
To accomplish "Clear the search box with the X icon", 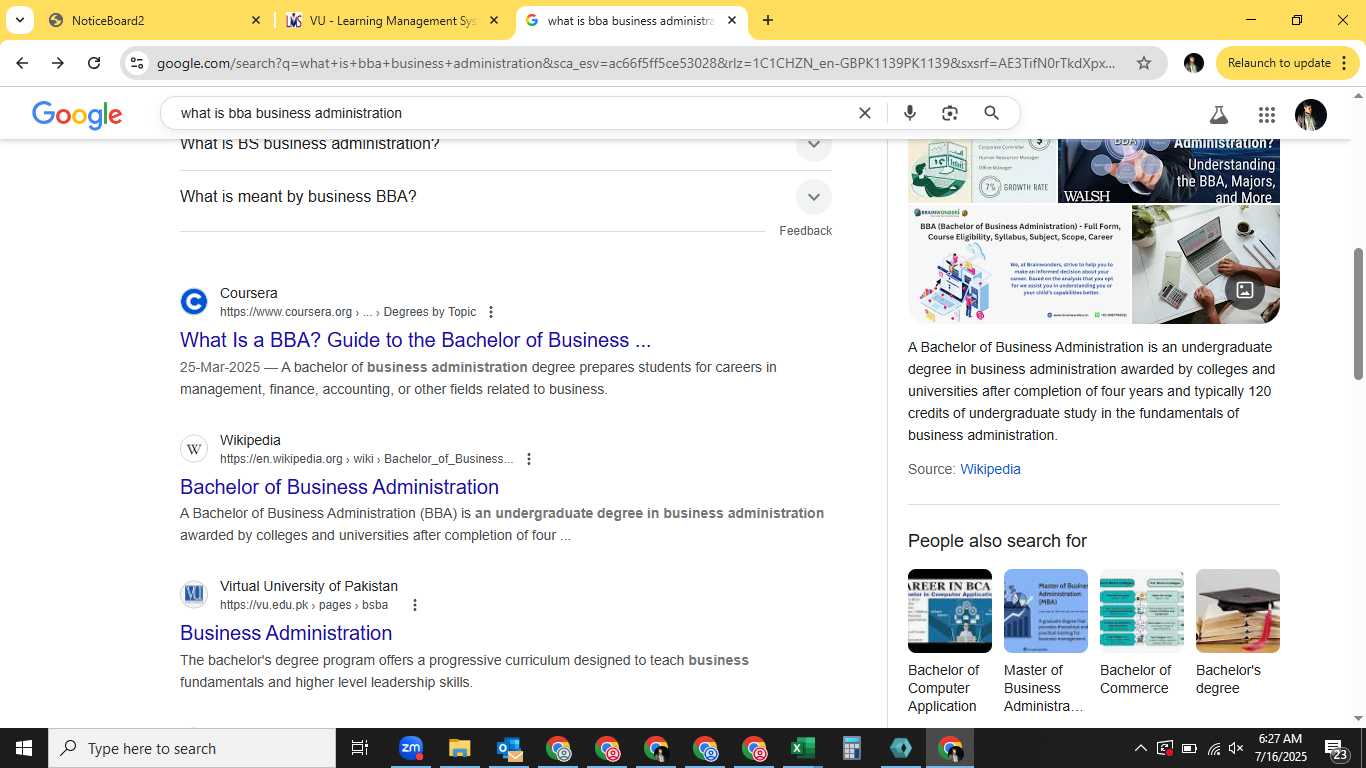I will point(865,113).
